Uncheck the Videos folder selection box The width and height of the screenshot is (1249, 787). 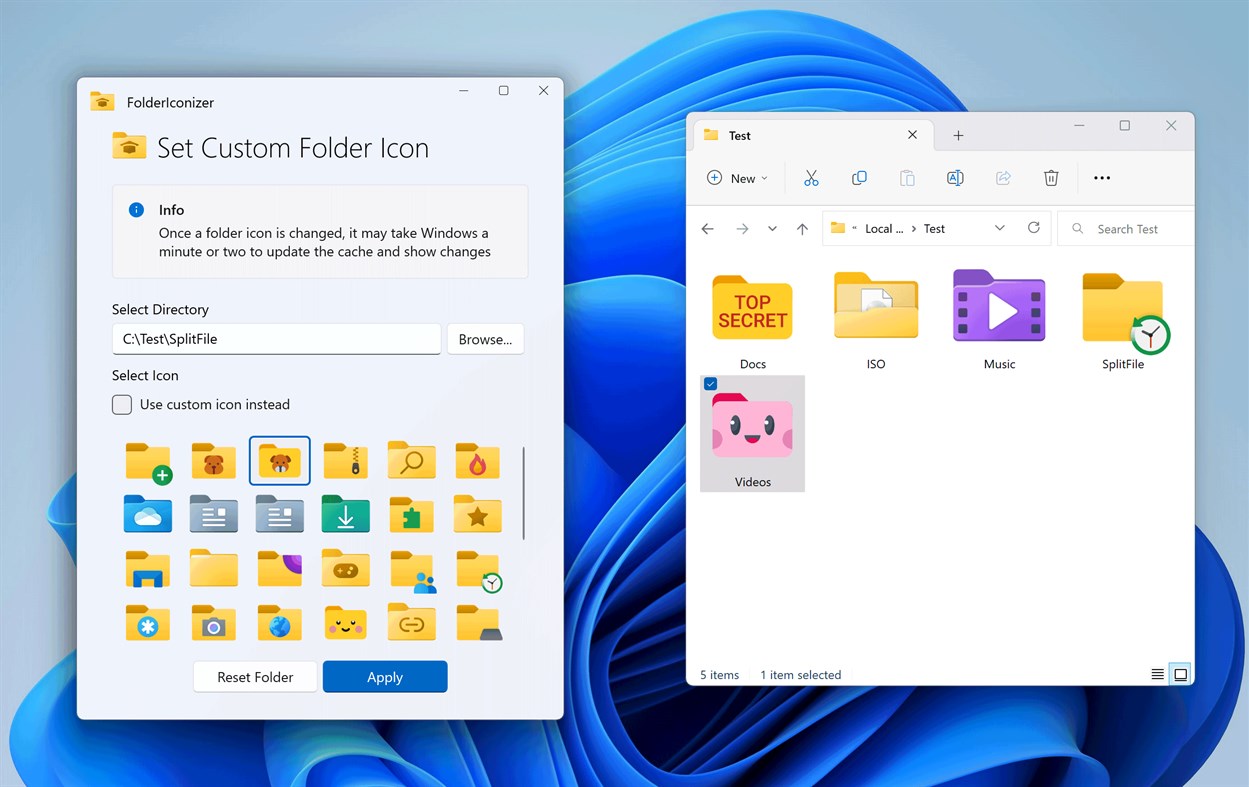pyautogui.click(x=710, y=383)
